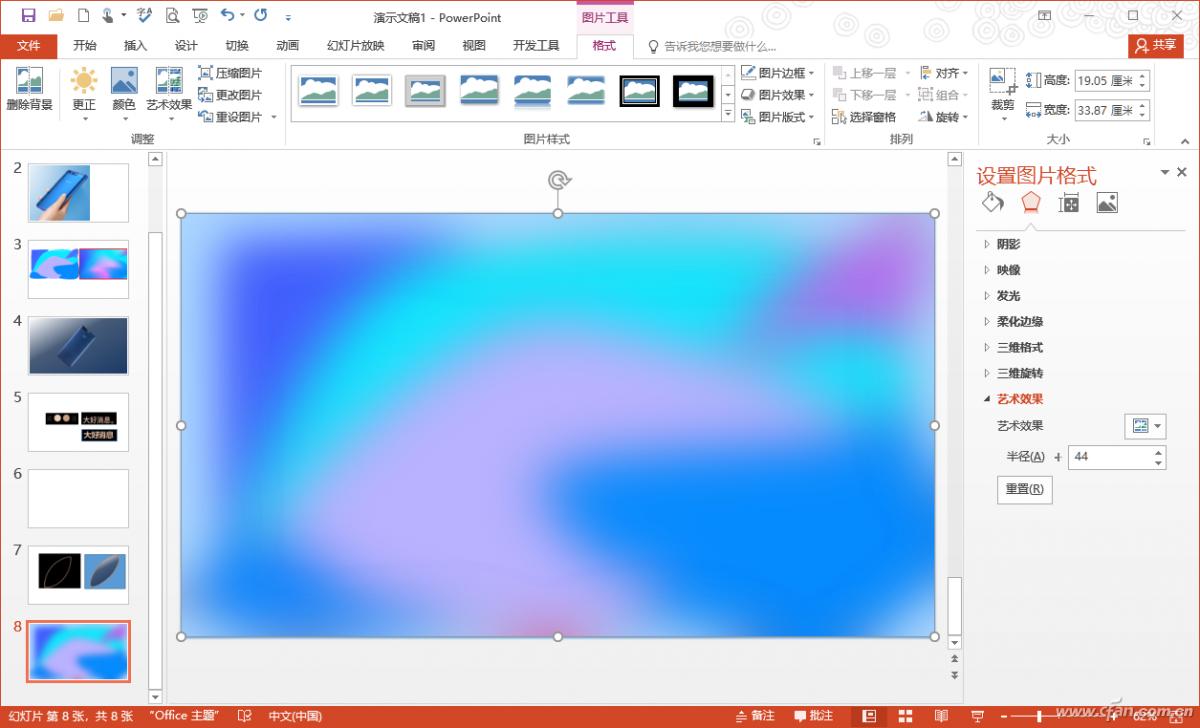1200x728 pixels.
Task: Click the 压缩图片 compress pictures icon
Action: pyautogui.click(x=228, y=72)
